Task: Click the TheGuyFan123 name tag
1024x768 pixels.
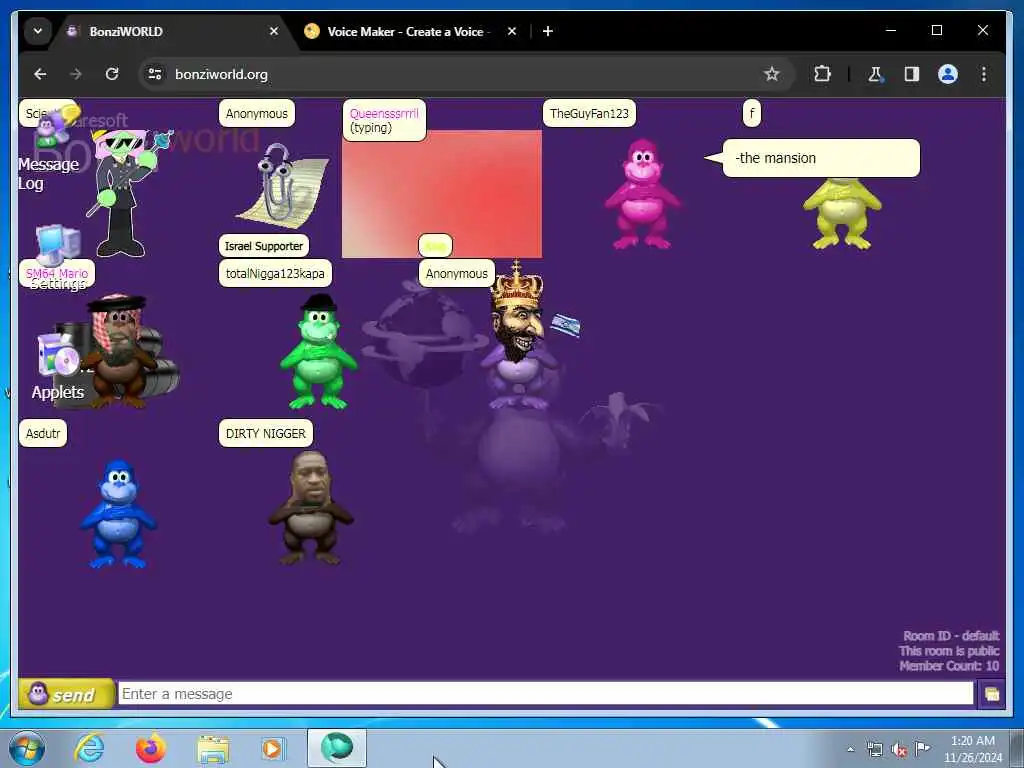Action: [589, 114]
